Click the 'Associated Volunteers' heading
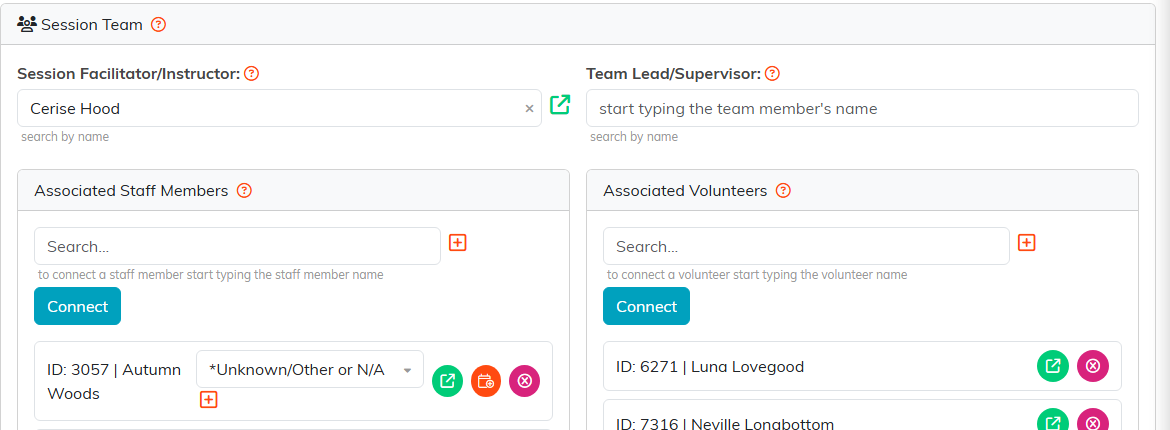The height and width of the screenshot is (430, 1170). coord(685,190)
